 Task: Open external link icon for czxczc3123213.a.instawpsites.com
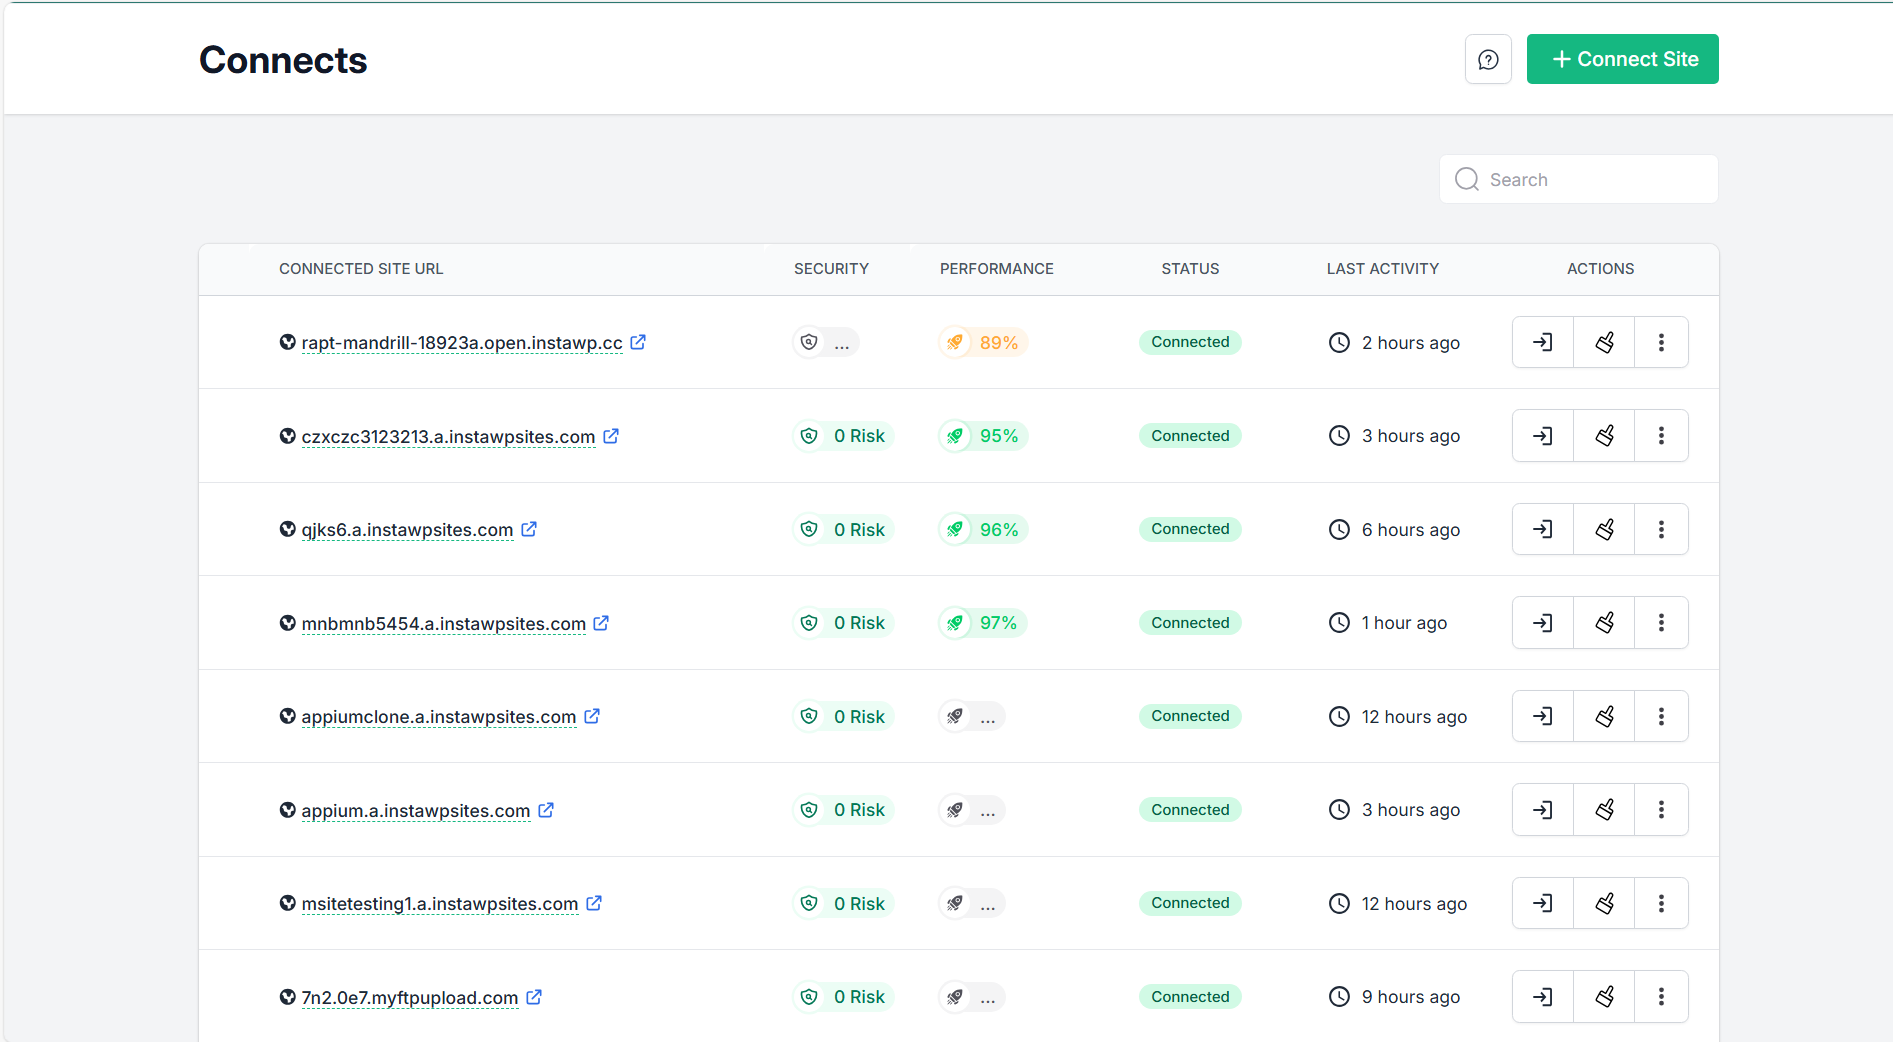point(611,436)
